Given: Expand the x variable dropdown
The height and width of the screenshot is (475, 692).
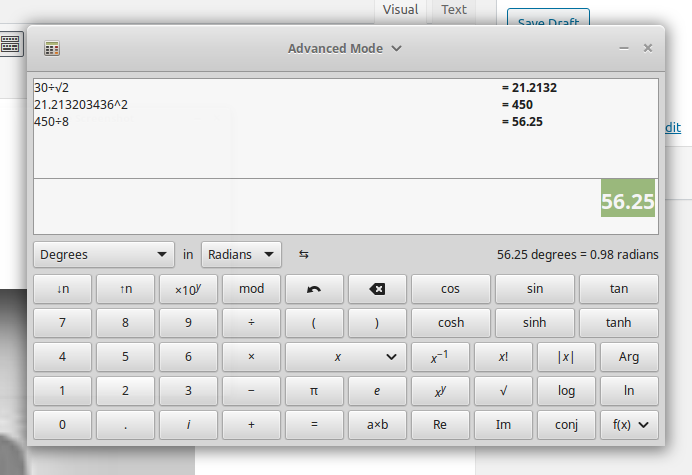Looking at the screenshot, I should [345, 357].
